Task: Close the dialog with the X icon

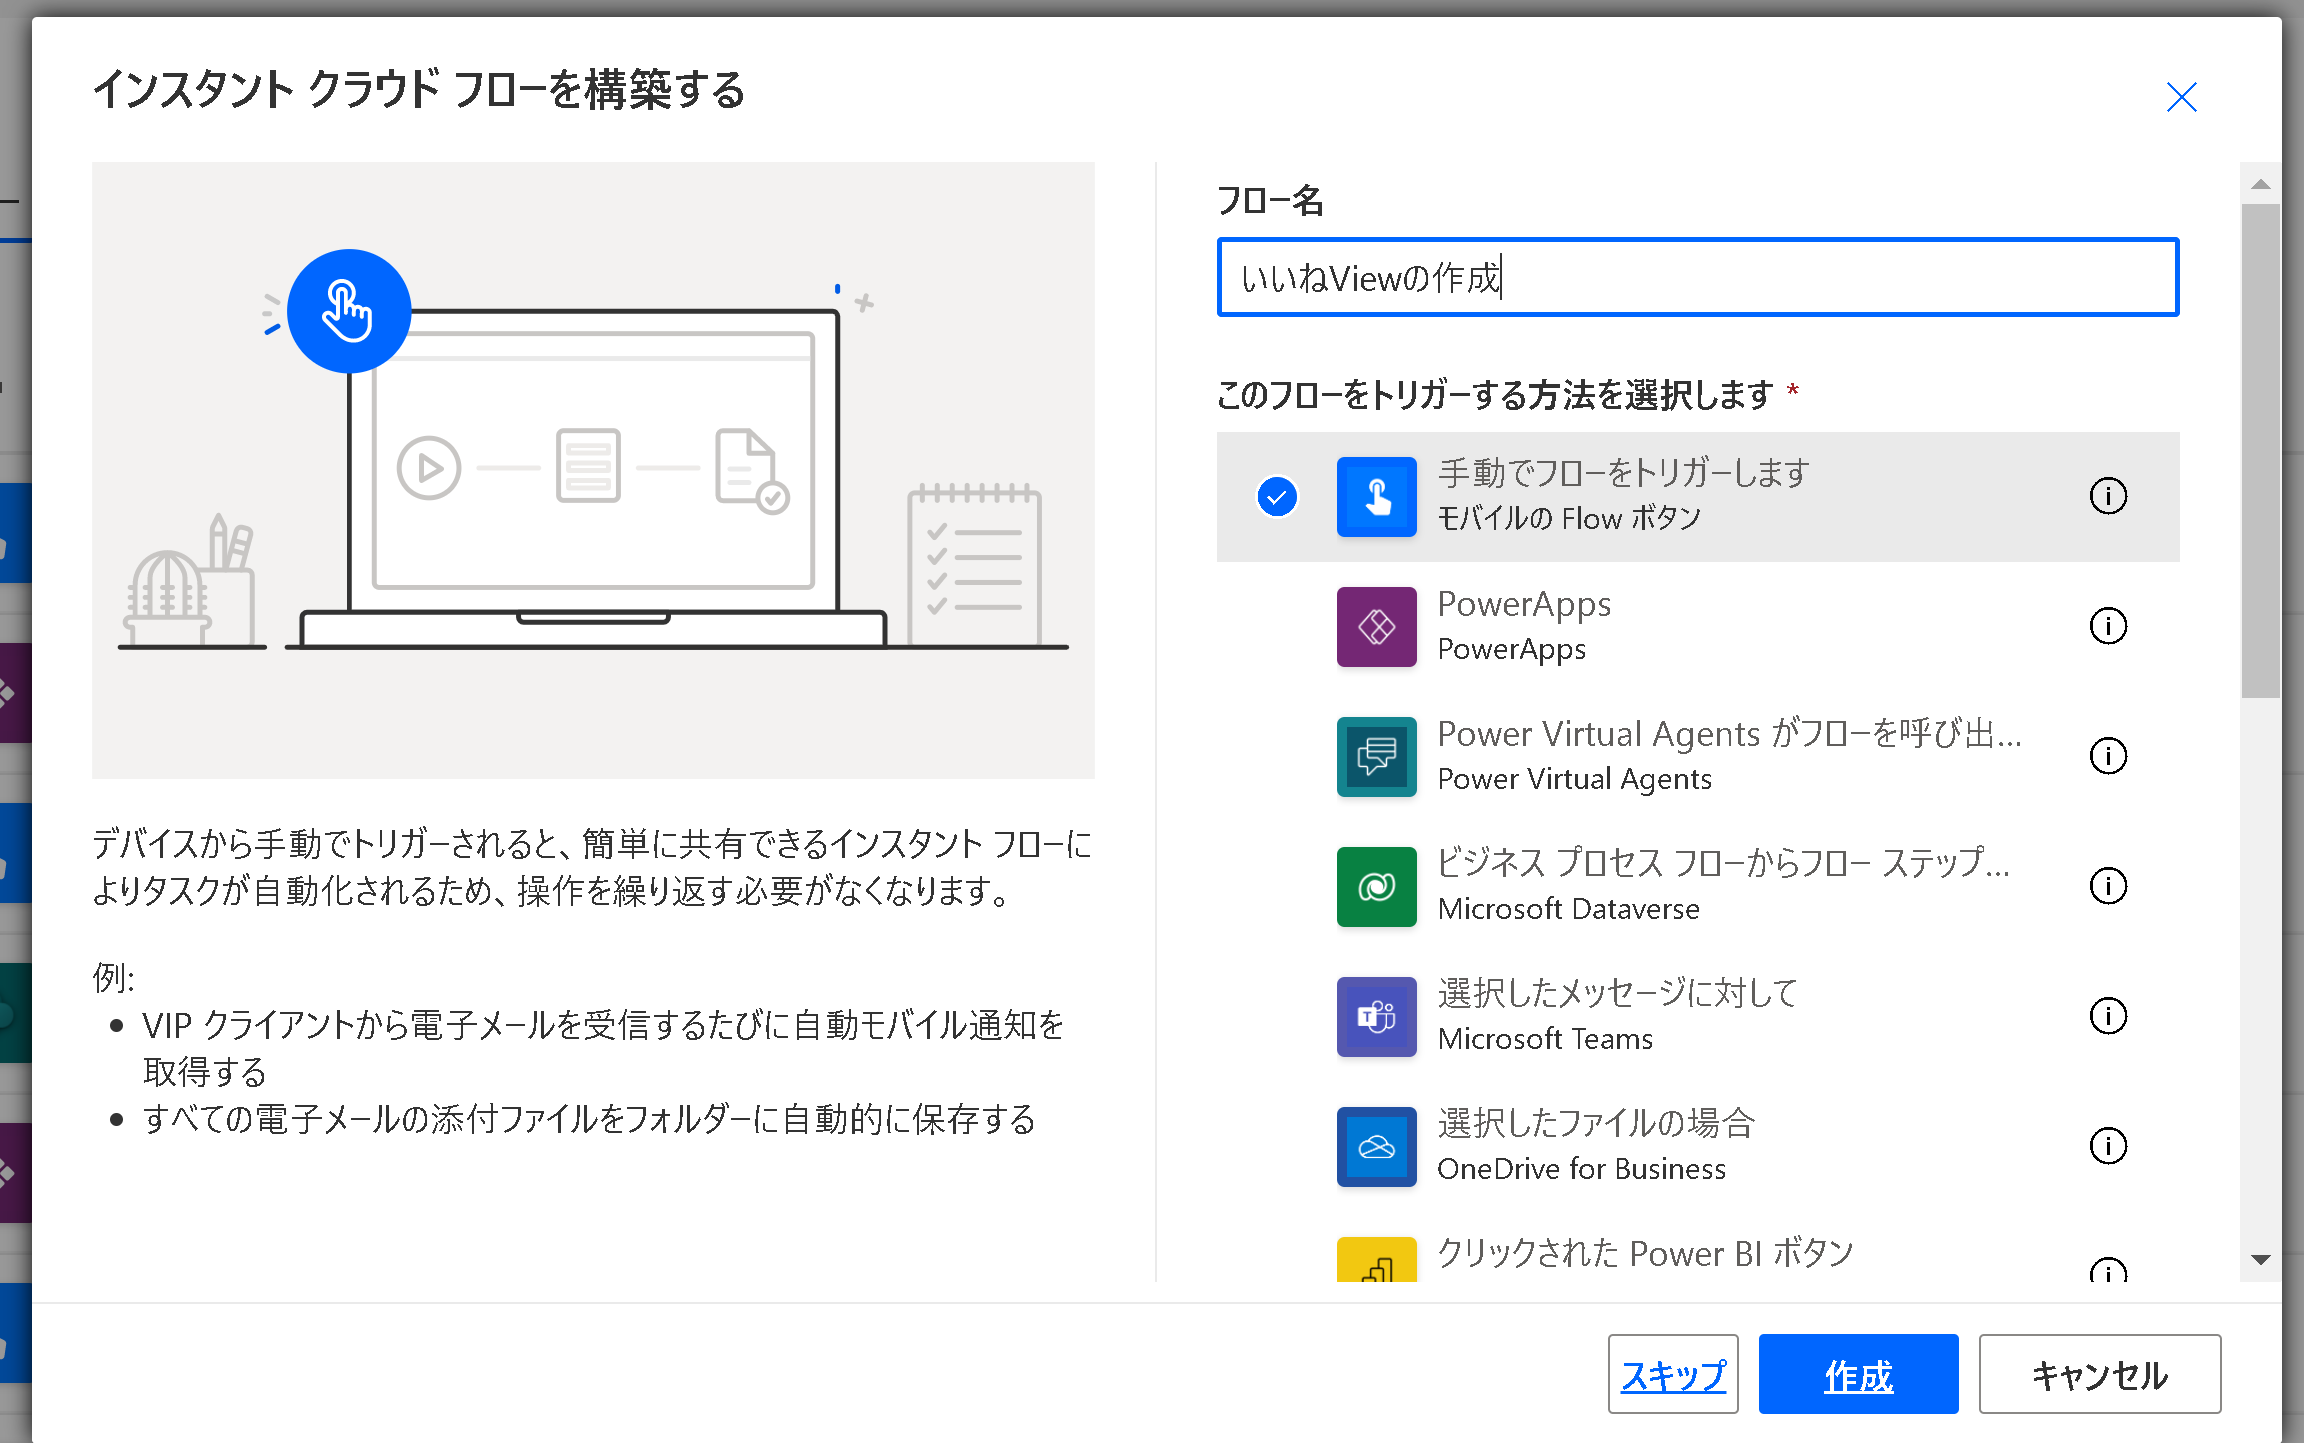Action: coord(2181,97)
